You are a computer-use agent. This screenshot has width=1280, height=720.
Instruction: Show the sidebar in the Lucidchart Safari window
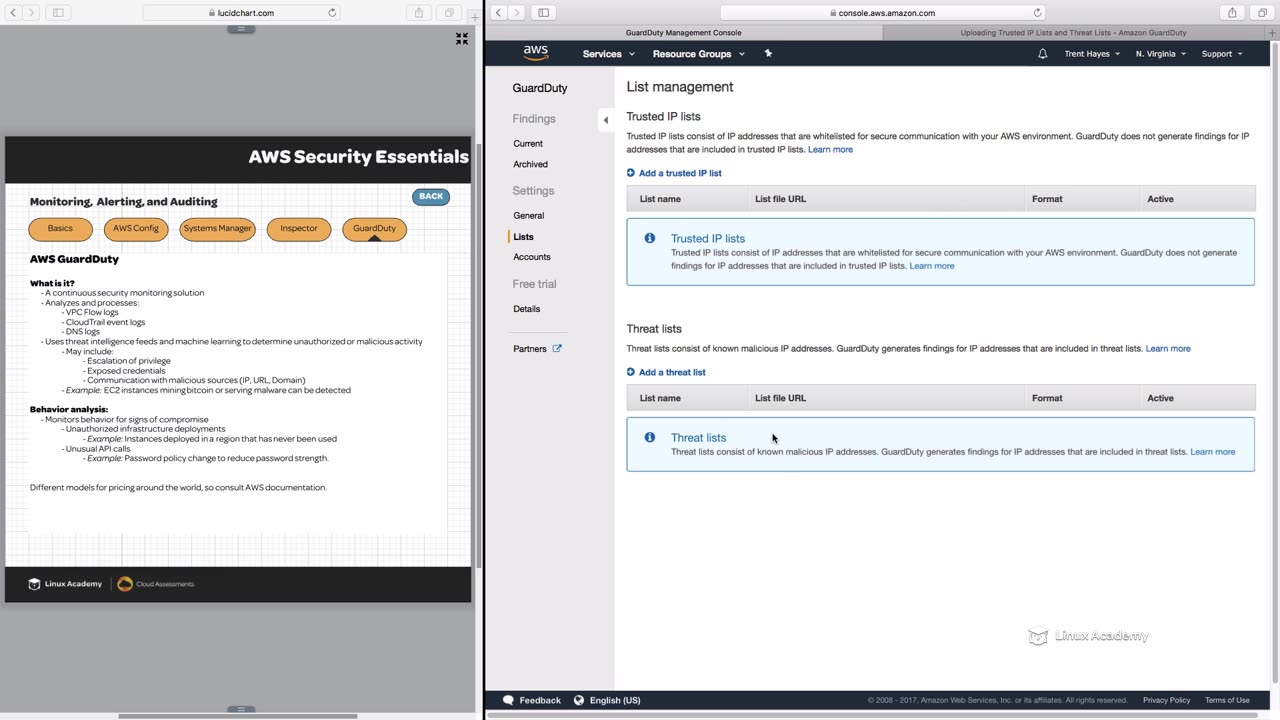pyautogui.click(x=58, y=13)
